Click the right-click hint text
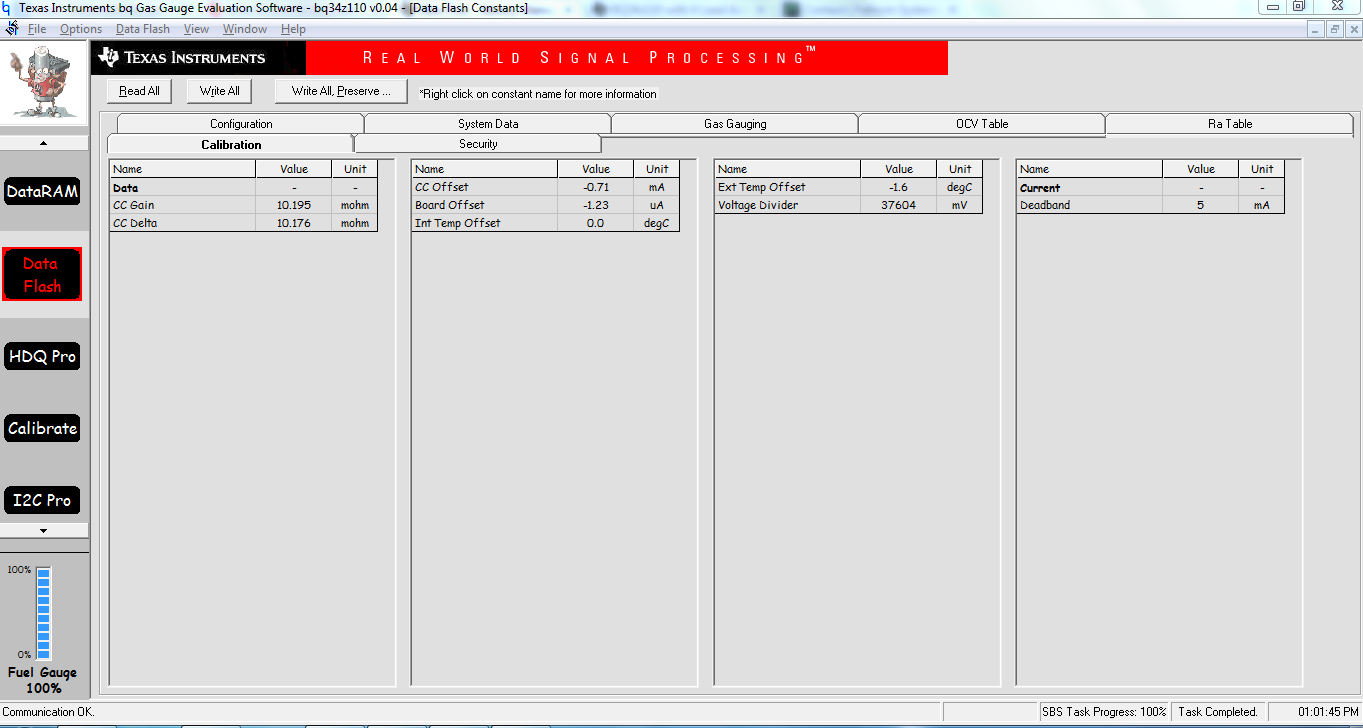Viewport: 1363px width, 728px height. [538, 94]
